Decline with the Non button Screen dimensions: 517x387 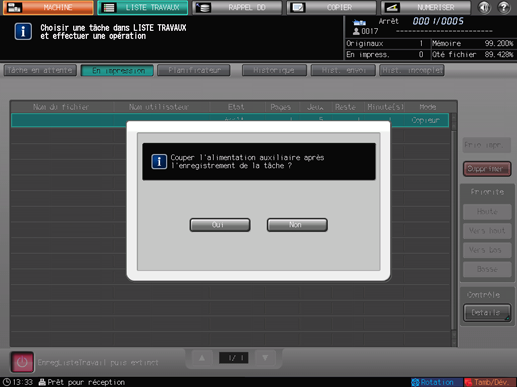click(297, 225)
